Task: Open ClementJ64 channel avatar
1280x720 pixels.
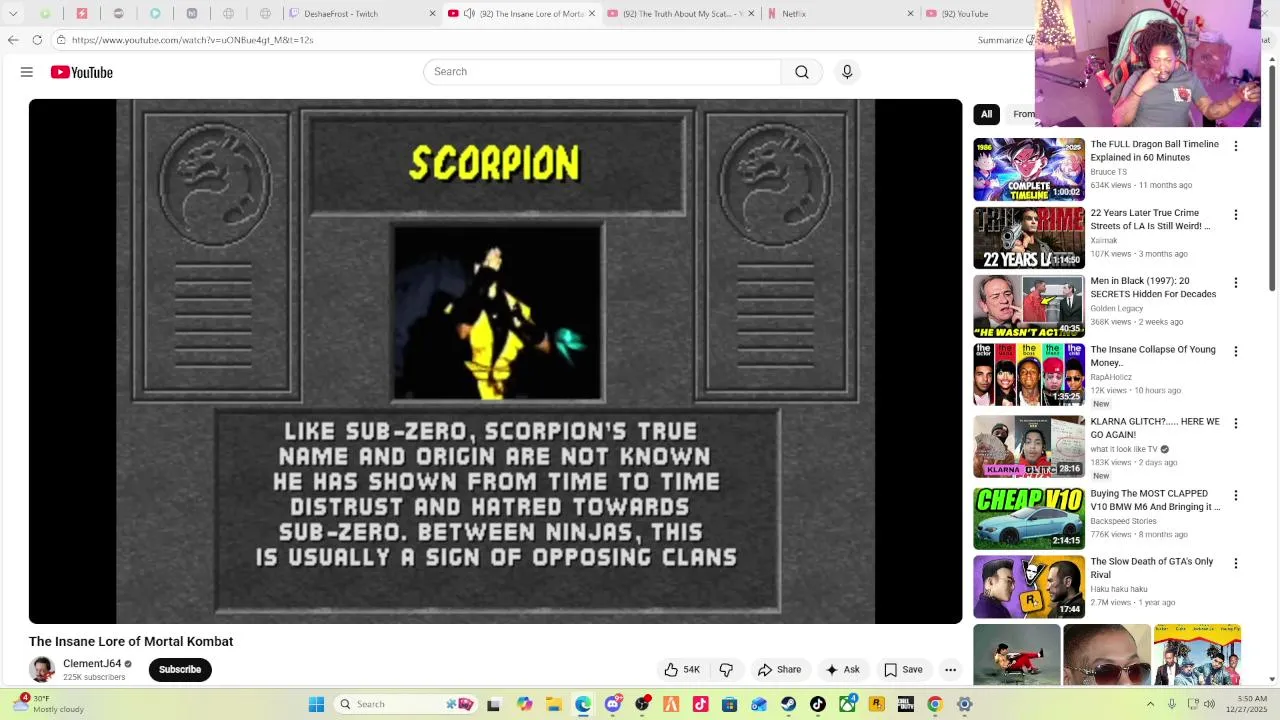Action: [42, 670]
